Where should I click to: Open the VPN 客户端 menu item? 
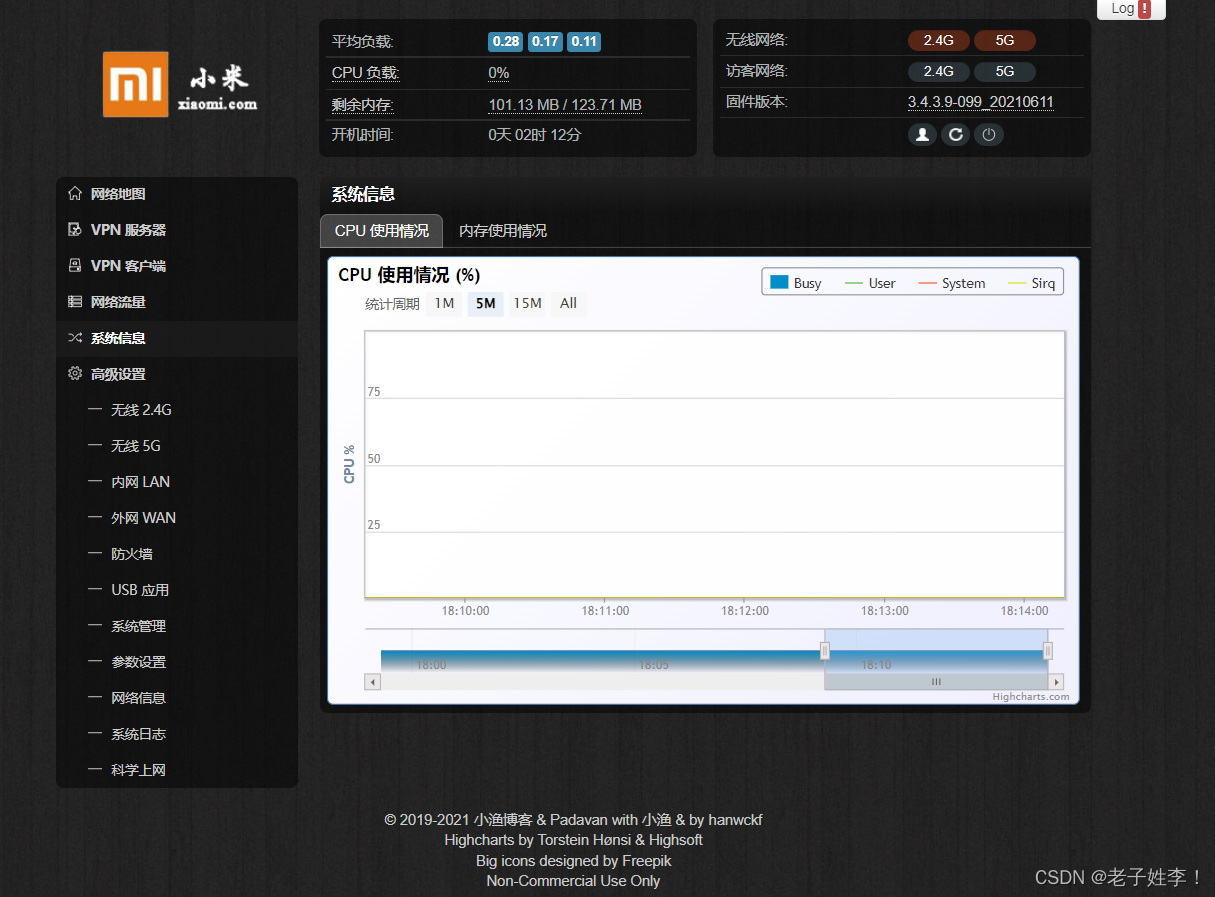coord(177,266)
